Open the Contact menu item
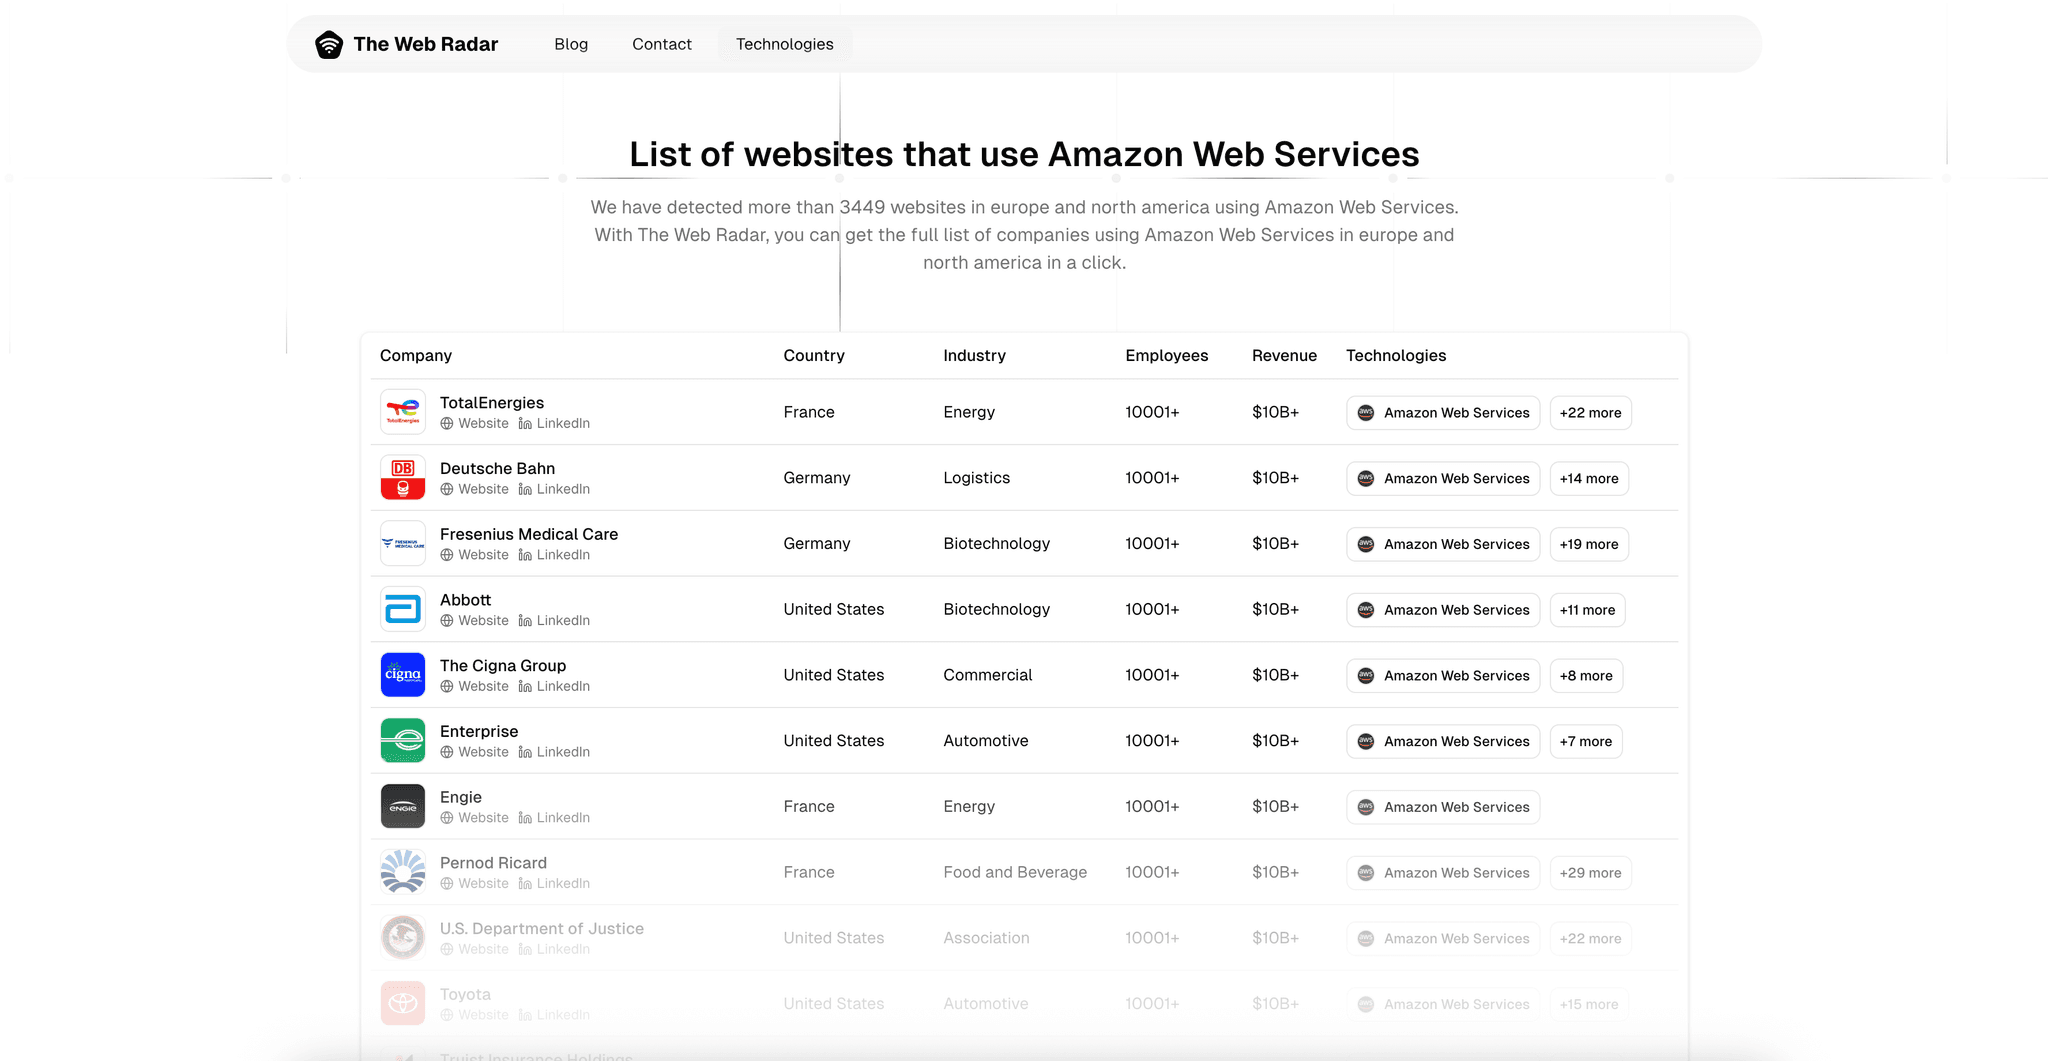The image size is (2048, 1061). click(662, 44)
